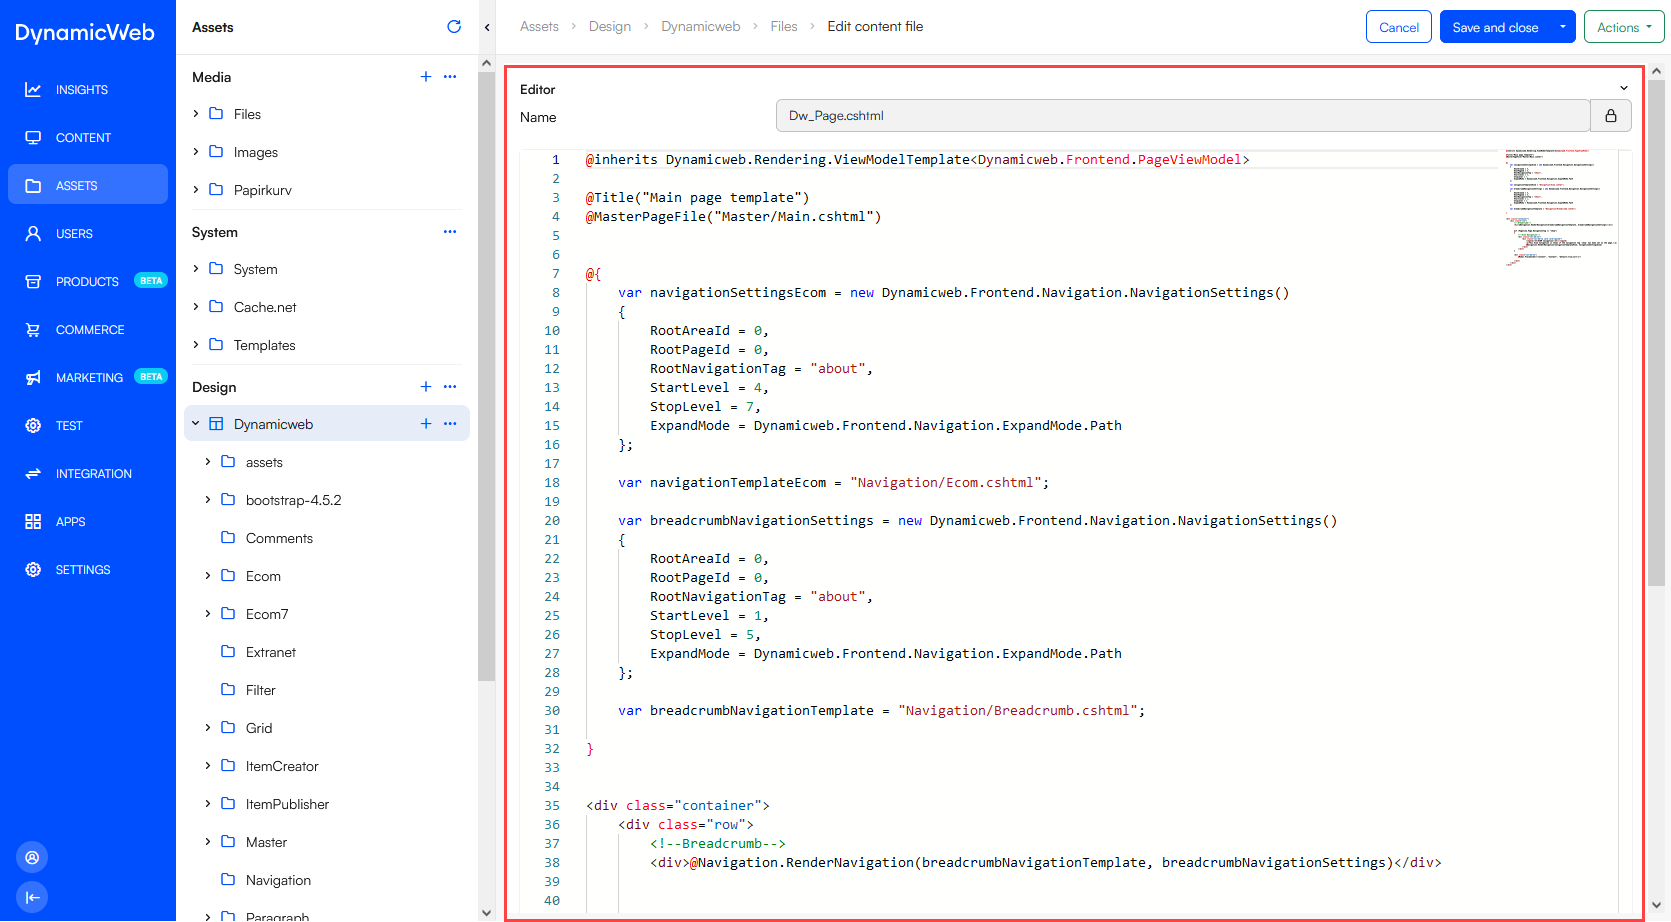Select the Comments folder
Image resolution: width=1671 pixels, height=922 pixels.
pyautogui.click(x=279, y=538)
